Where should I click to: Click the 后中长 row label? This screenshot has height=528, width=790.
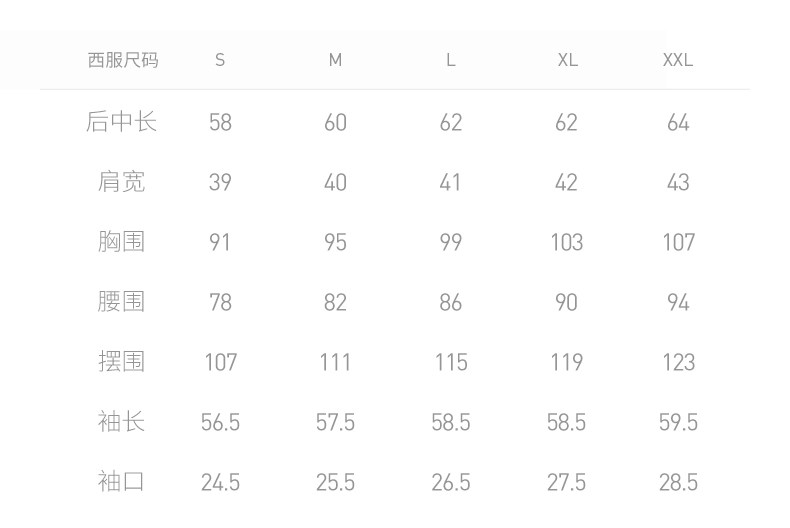pyautogui.click(x=122, y=122)
